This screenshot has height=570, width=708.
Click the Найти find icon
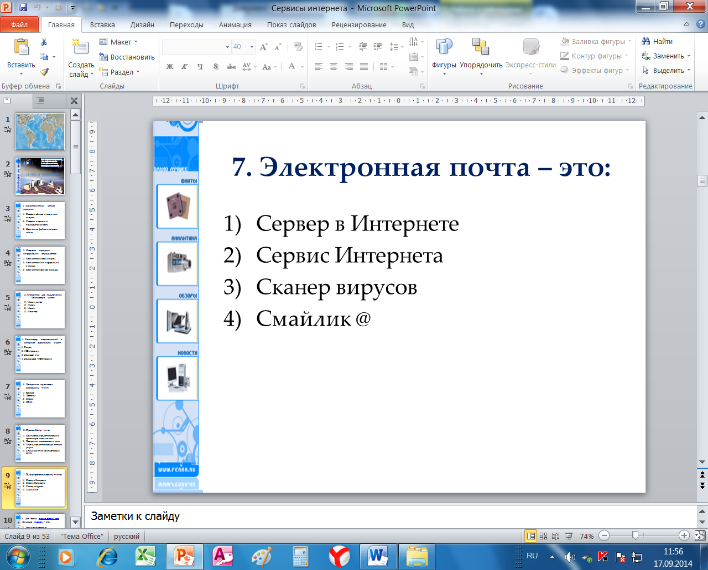coord(657,42)
